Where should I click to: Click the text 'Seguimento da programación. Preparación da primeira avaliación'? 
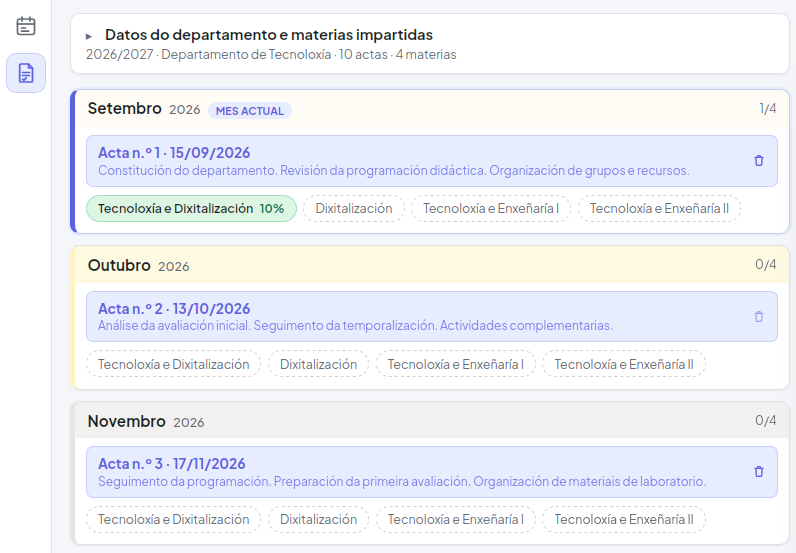click(284, 481)
